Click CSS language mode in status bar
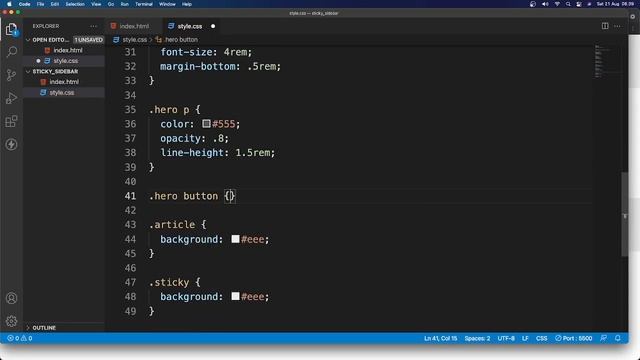The image size is (640, 360). coord(542,338)
